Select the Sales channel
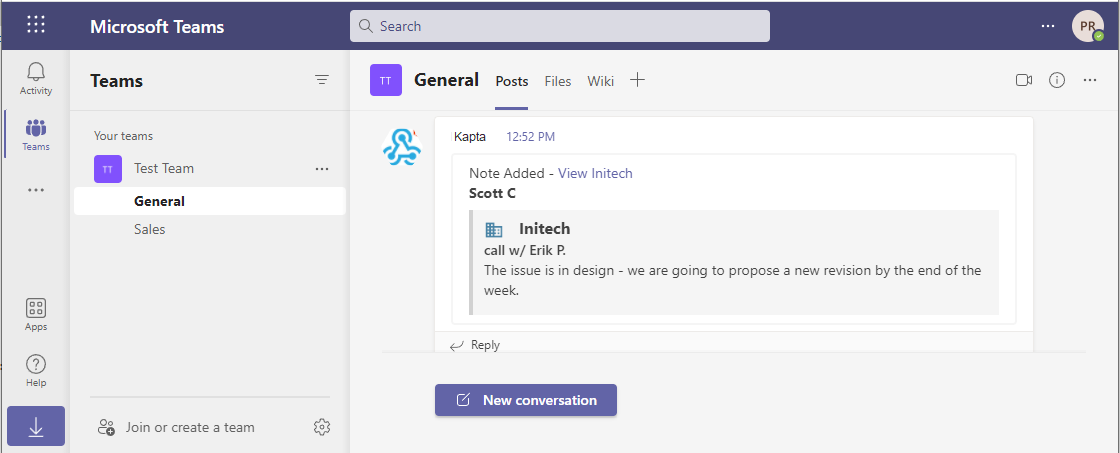Viewport: 1120px width, 453px height. pos(150,229)
